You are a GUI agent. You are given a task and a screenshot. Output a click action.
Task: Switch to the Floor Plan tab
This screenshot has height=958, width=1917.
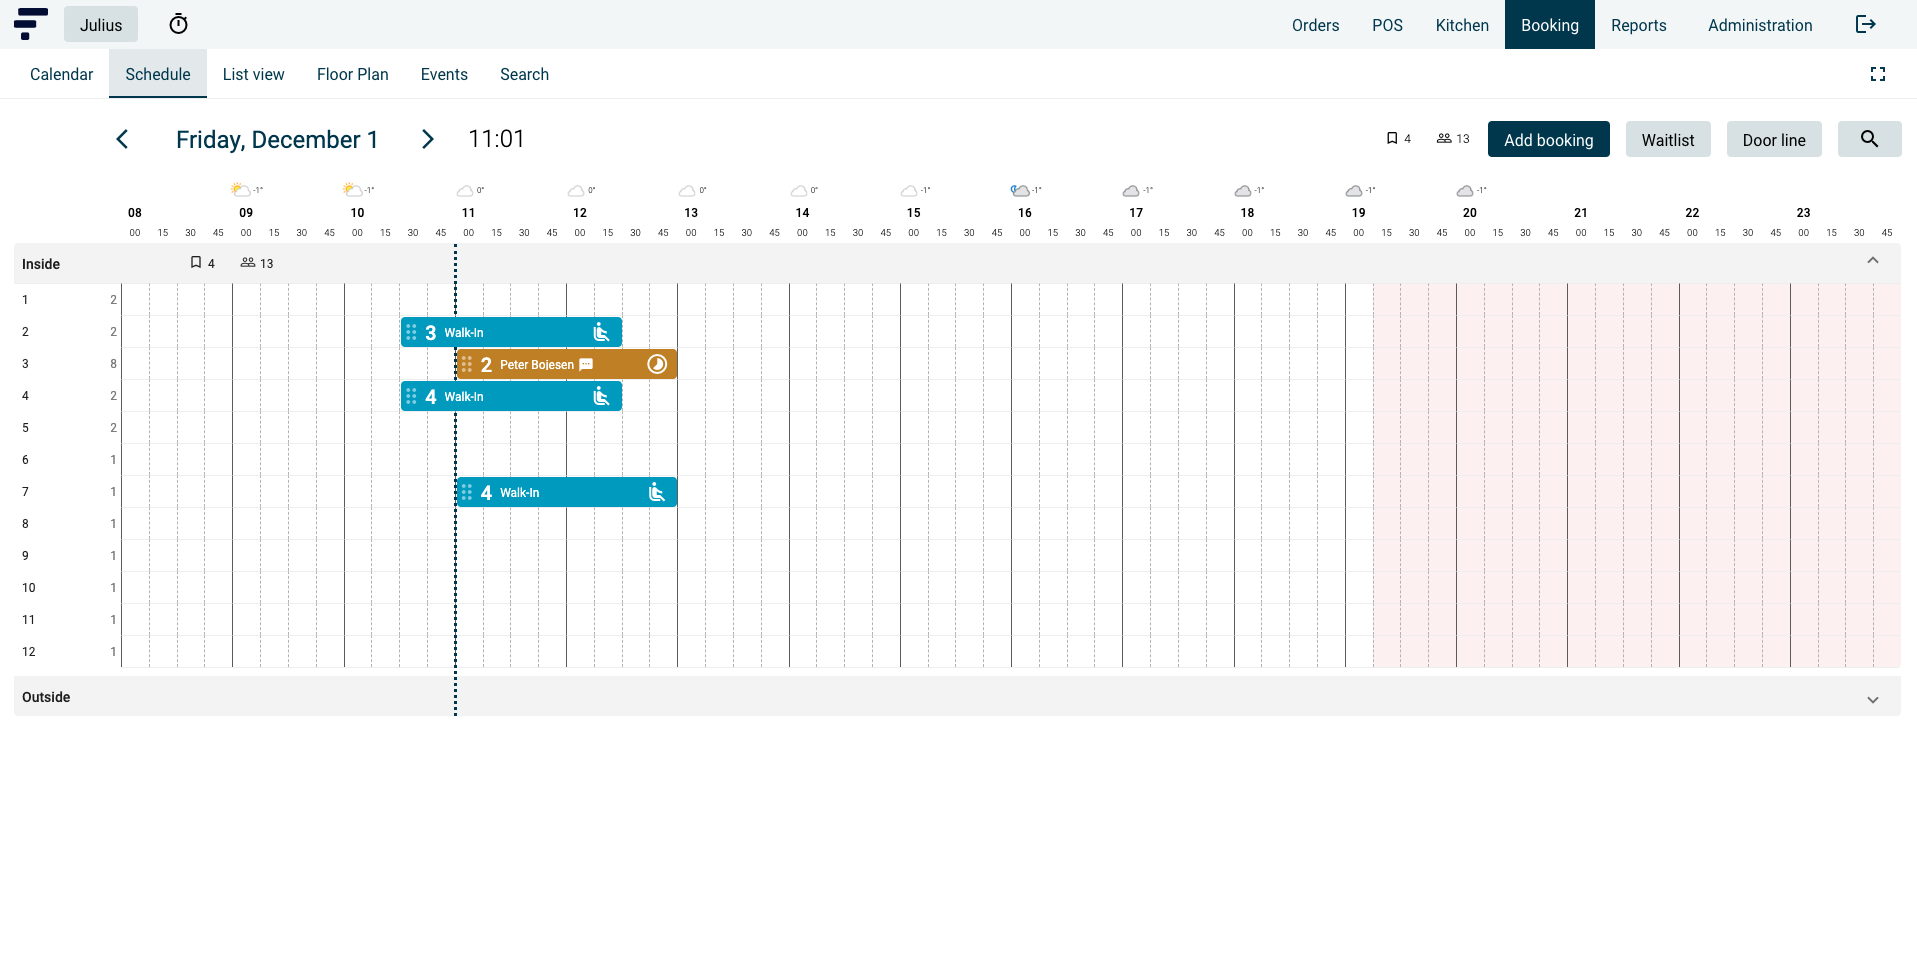(x=352, y=74)
